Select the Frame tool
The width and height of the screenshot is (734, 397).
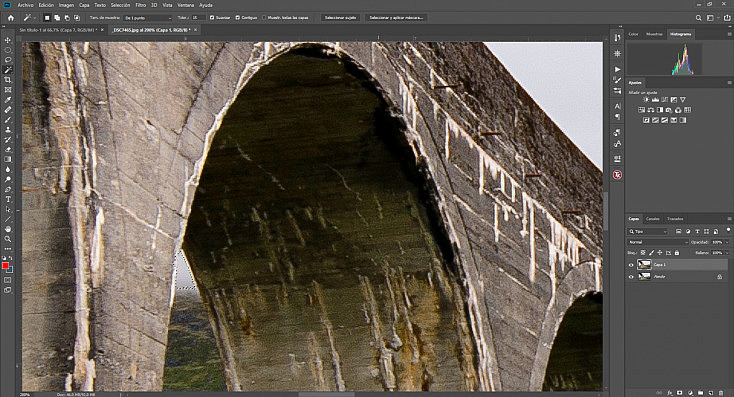[8, 90]
